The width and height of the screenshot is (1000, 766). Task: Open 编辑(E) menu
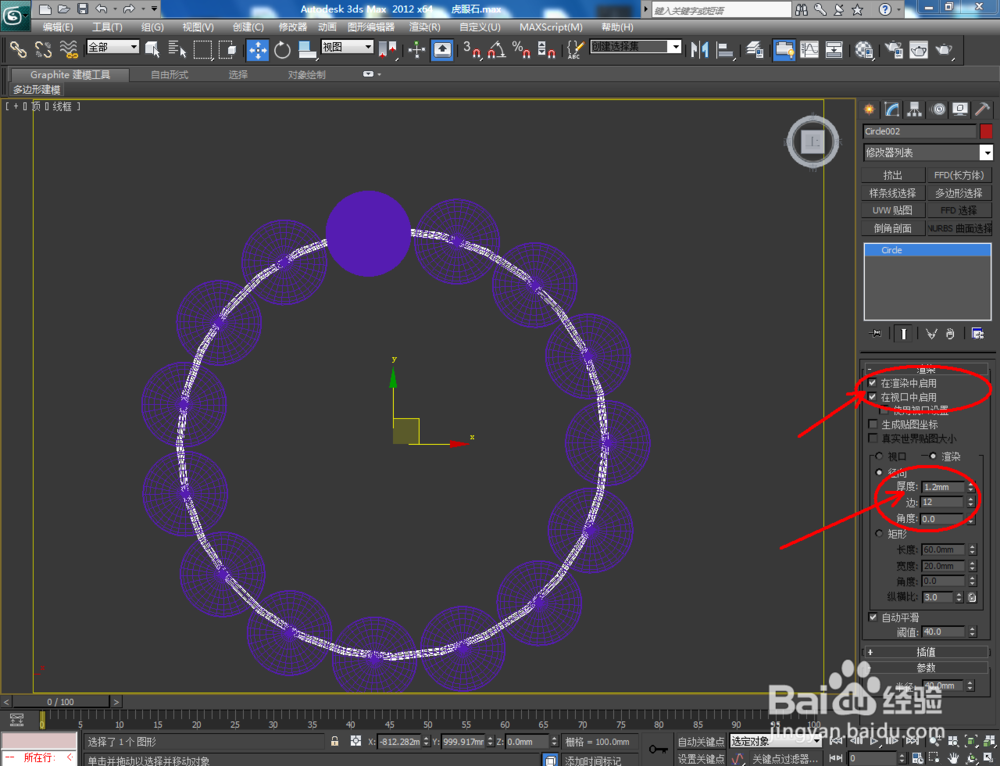(x=57, y=27)
